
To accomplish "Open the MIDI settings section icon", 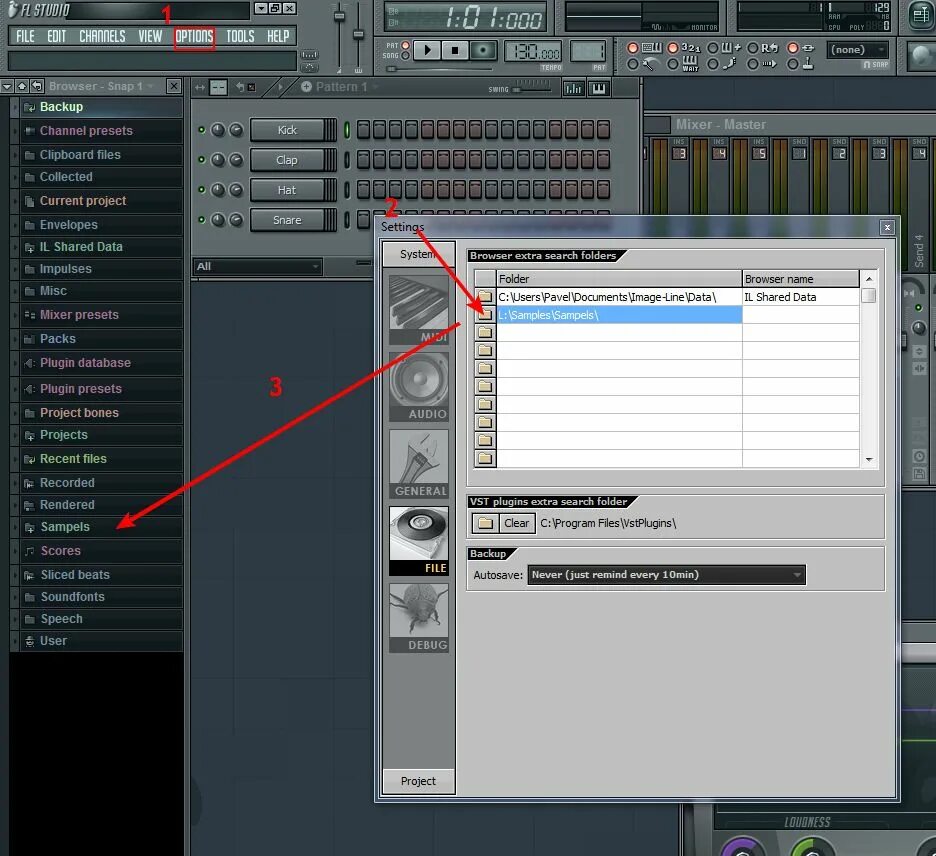I will (x=418, y=309).
